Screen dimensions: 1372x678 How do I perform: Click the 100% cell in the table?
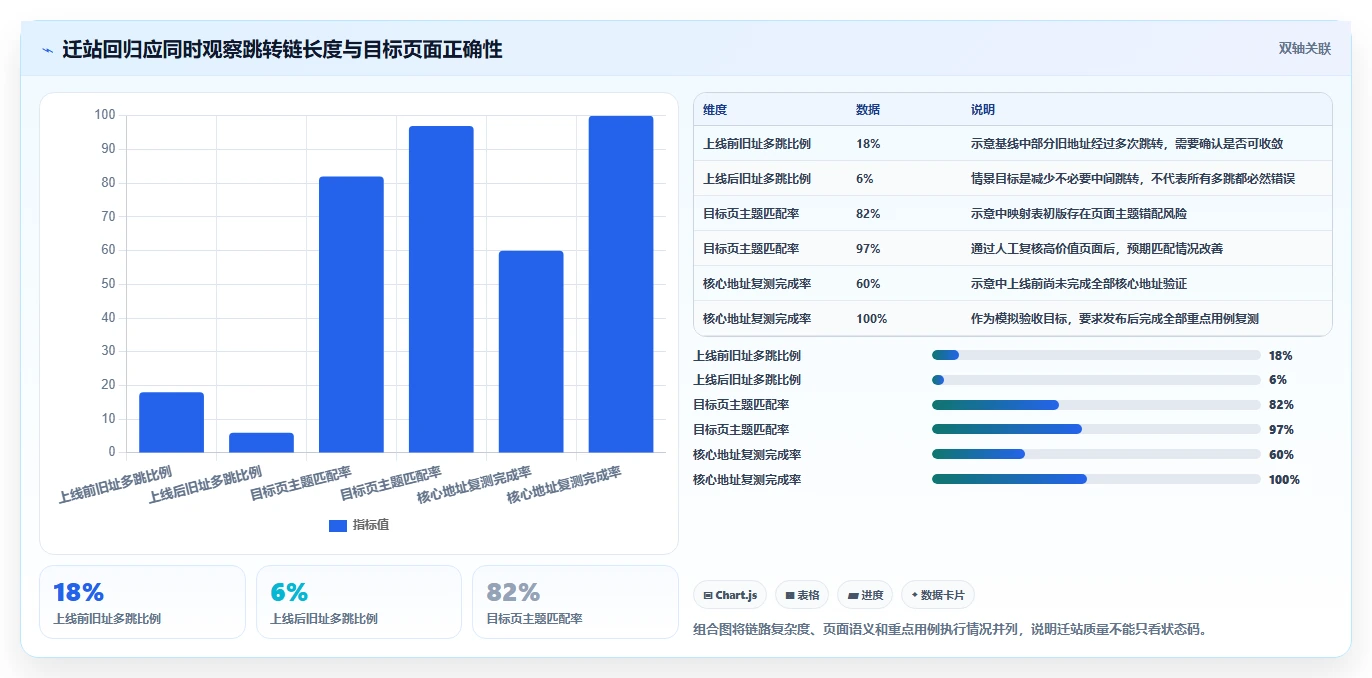(x=871, y=319)
